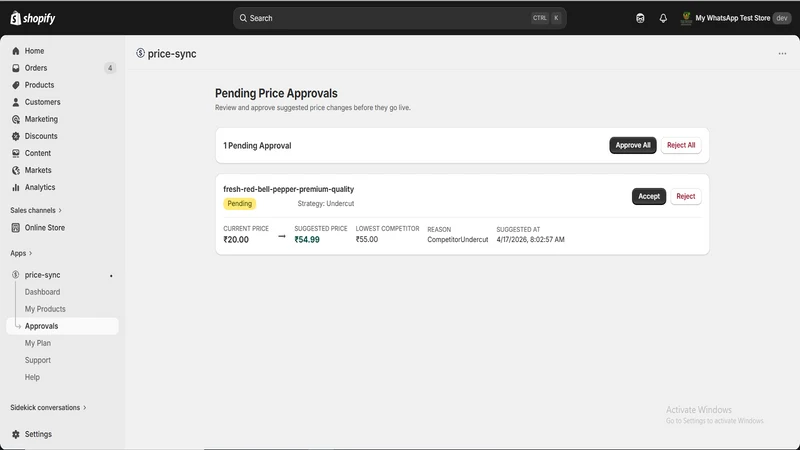Click current price ₹20.00
Viewport: 800px width, 450px height.
236,240
